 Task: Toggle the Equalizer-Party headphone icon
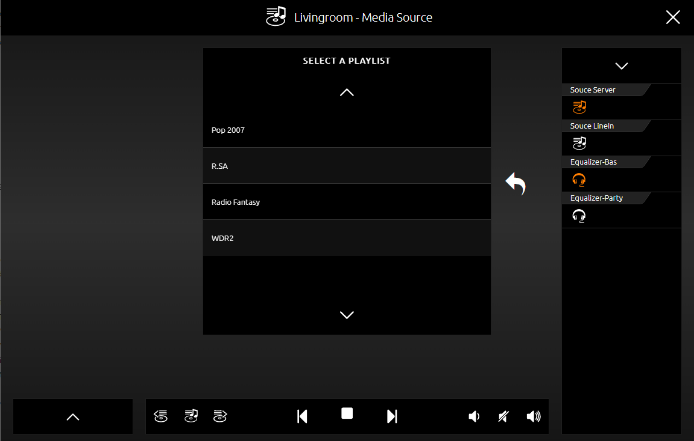579,216
